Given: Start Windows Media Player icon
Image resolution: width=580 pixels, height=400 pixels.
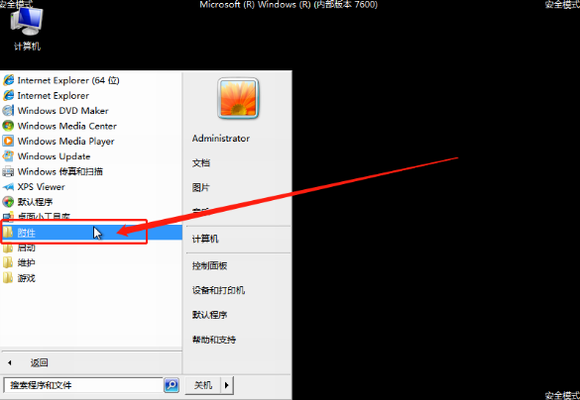Looking at the screenshot, I should point(8,141).
